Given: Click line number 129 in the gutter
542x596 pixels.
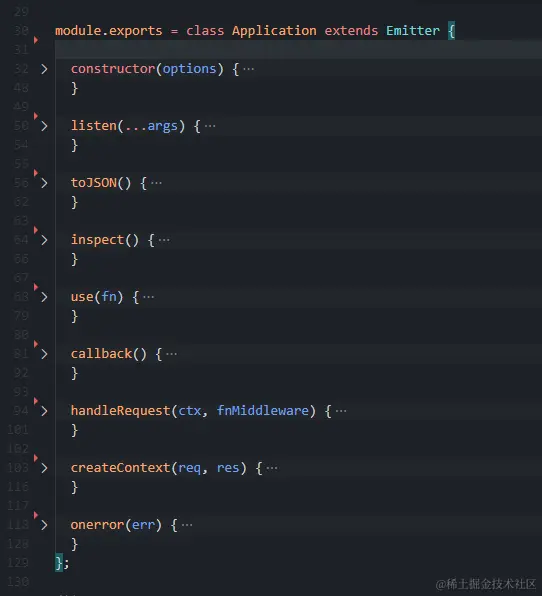Looking at the screenshot, I should [x=18, y=563].
